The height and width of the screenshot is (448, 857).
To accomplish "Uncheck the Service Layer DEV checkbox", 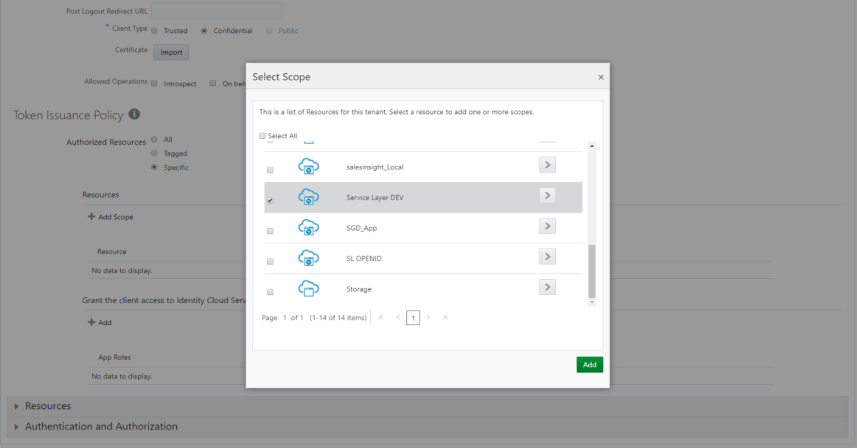I will pos(270,201).
